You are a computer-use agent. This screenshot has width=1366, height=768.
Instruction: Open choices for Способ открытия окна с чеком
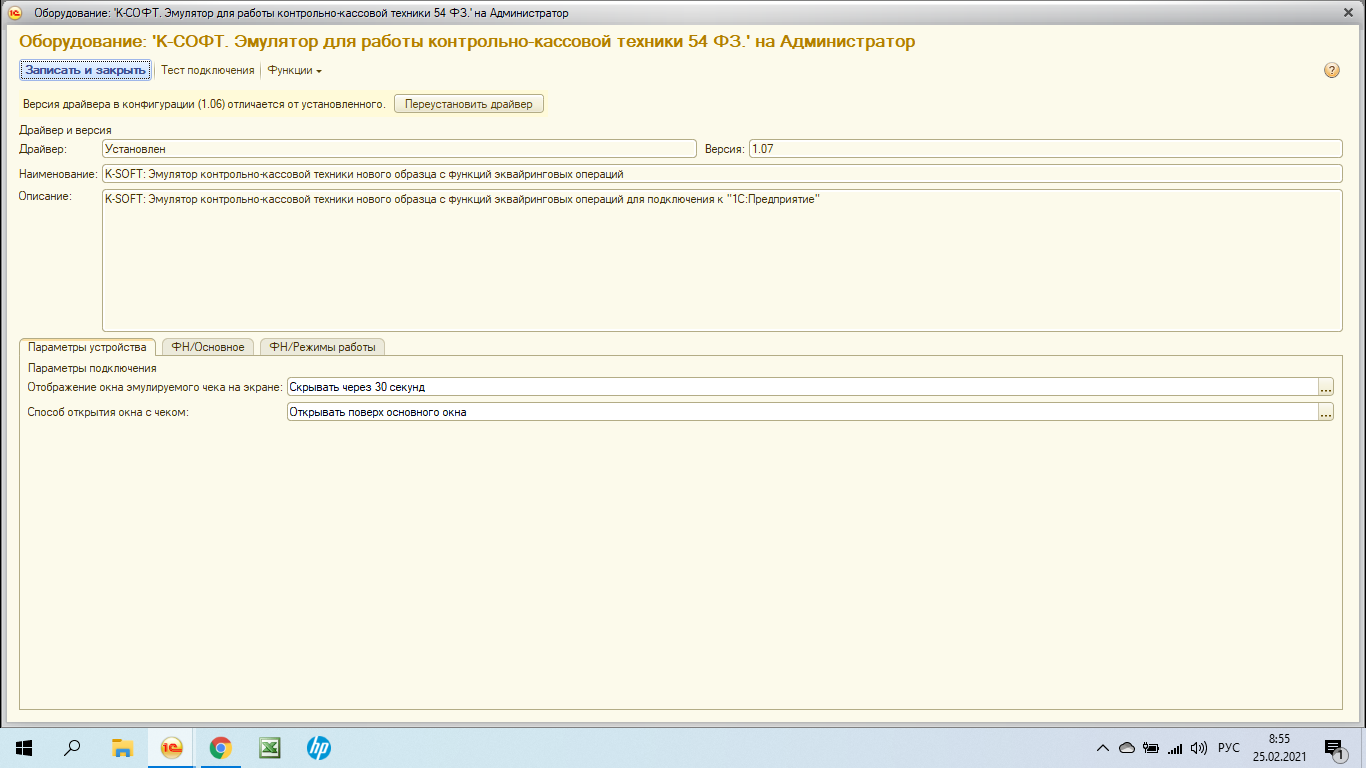1326,411
